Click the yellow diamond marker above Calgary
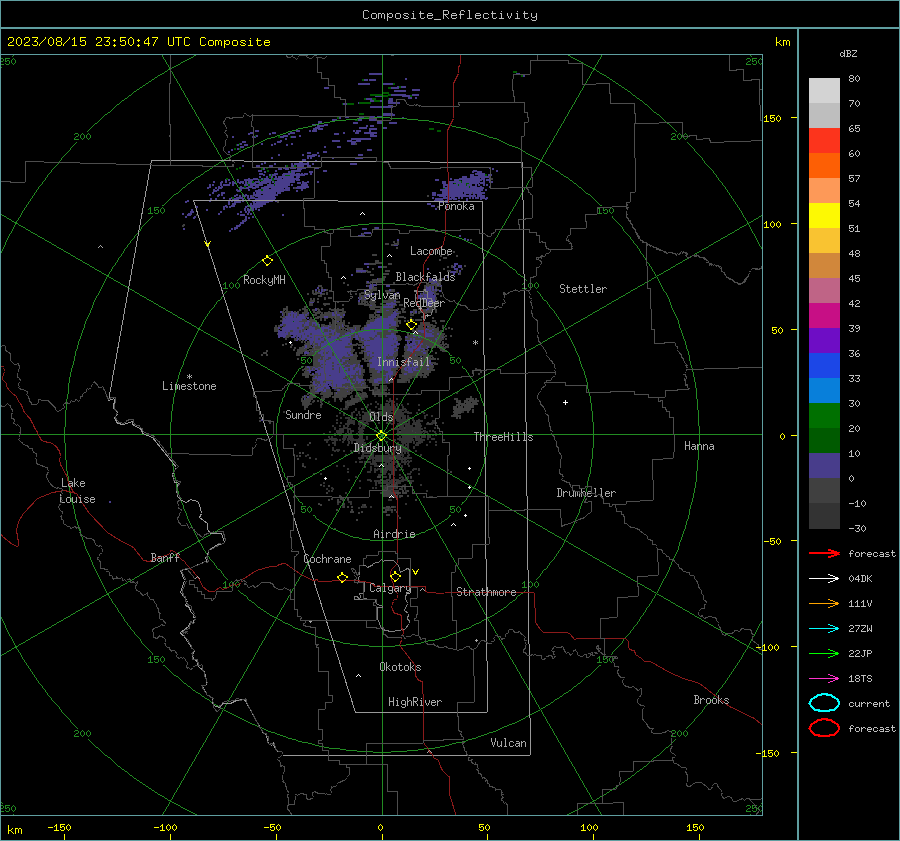900x841 pixels. (x=395, y=576)
